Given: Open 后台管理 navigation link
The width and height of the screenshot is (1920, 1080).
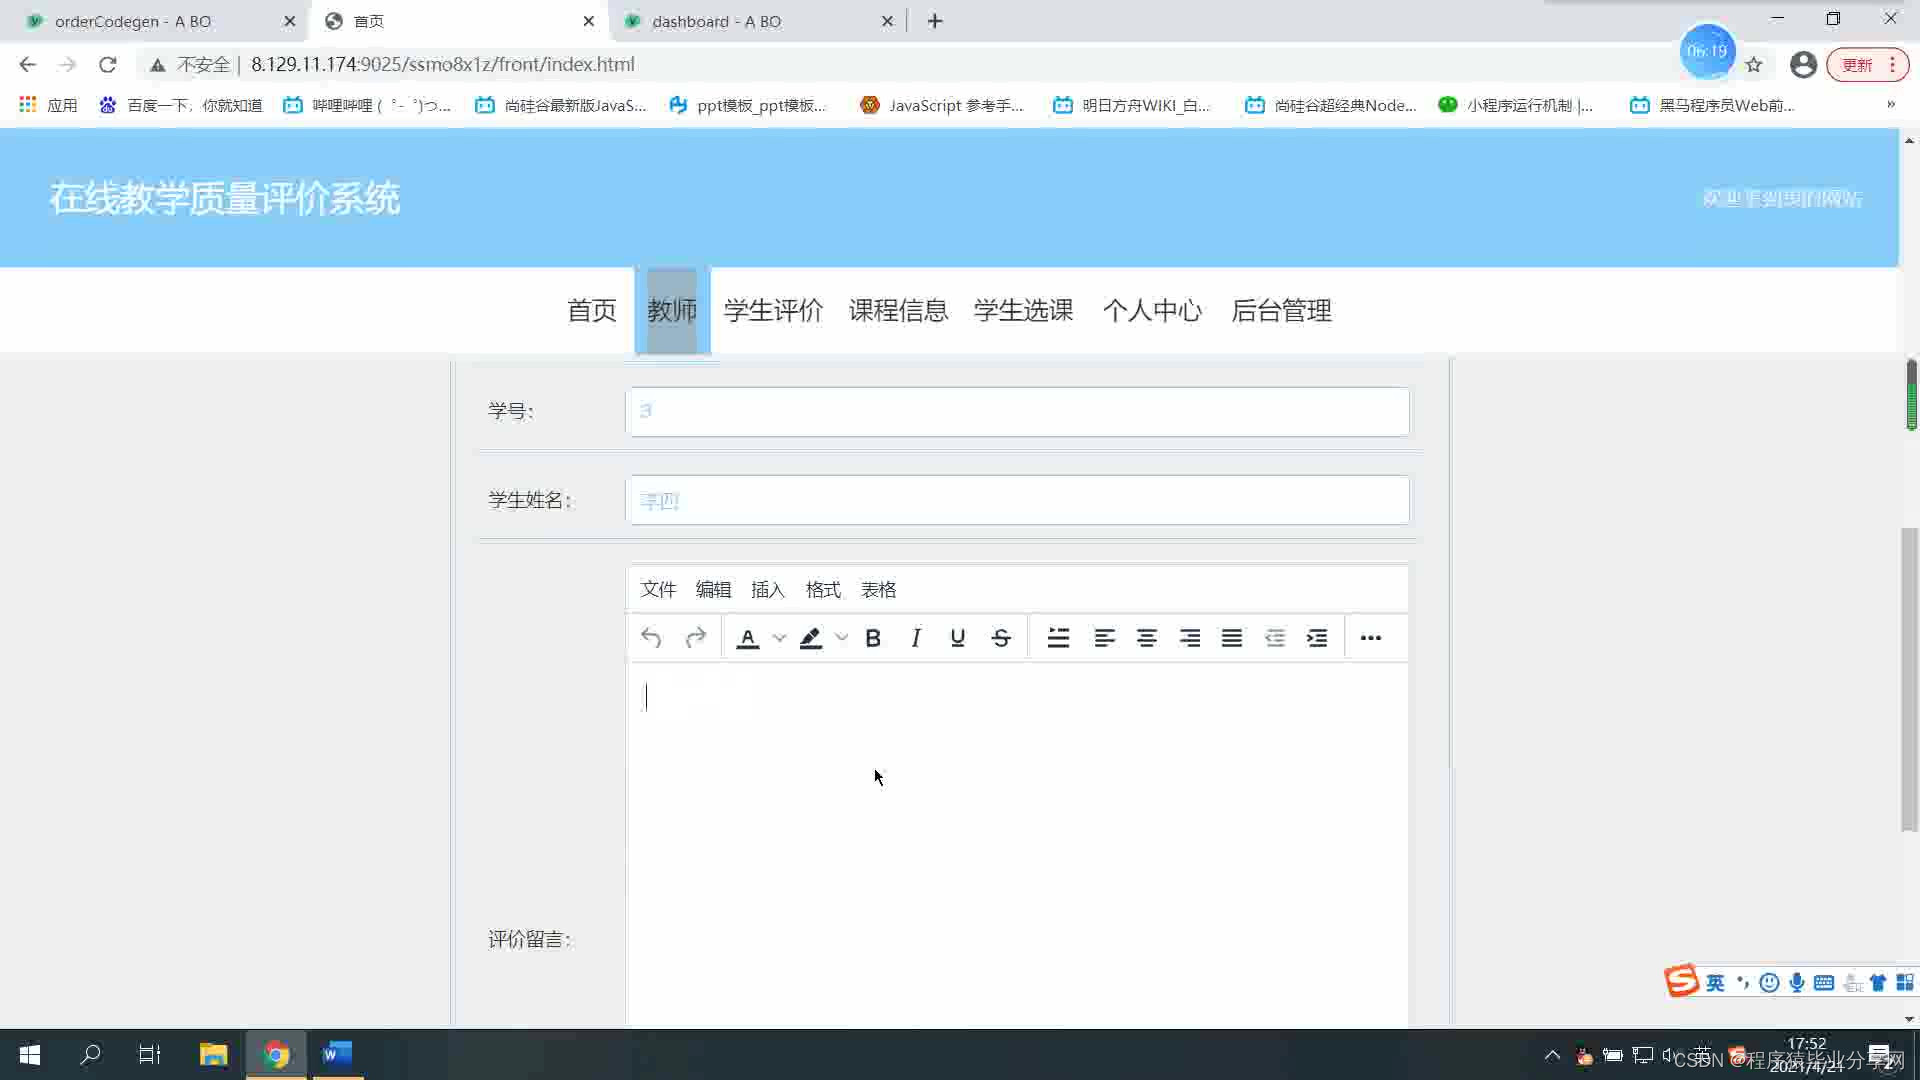Looking at the screenshot, I should click(1281, 311).
